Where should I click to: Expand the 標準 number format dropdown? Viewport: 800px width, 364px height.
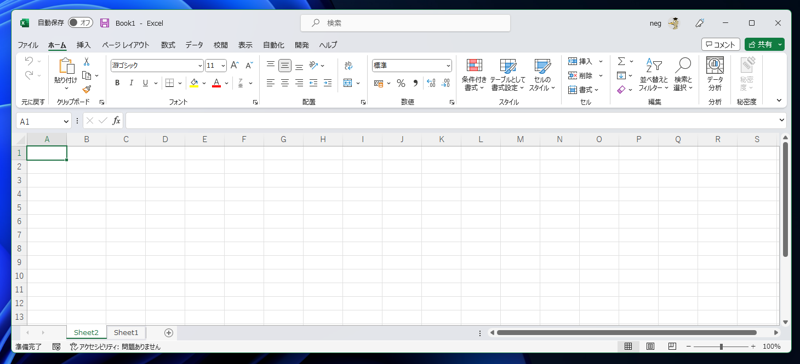tap(448, 66)
